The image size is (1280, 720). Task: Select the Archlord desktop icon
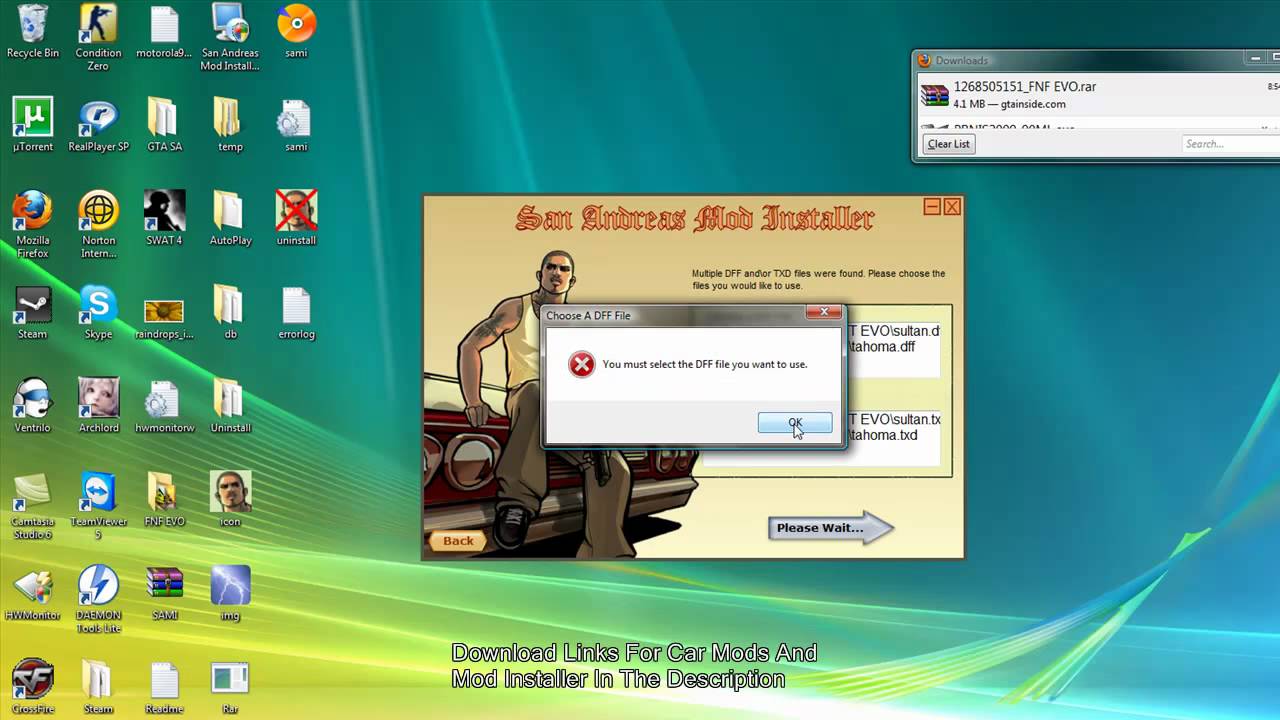click(98, 406)
